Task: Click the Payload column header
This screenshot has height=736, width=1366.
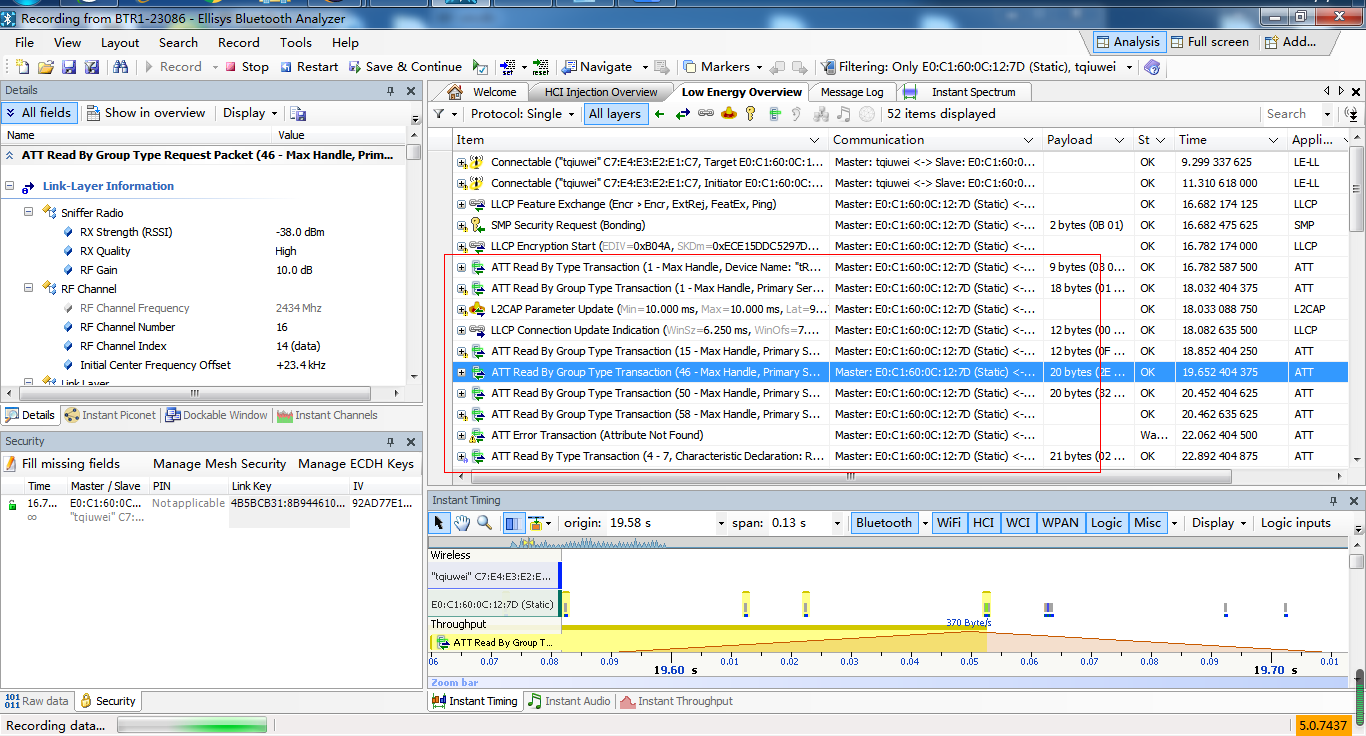Action: click(x=1086, y=140)
